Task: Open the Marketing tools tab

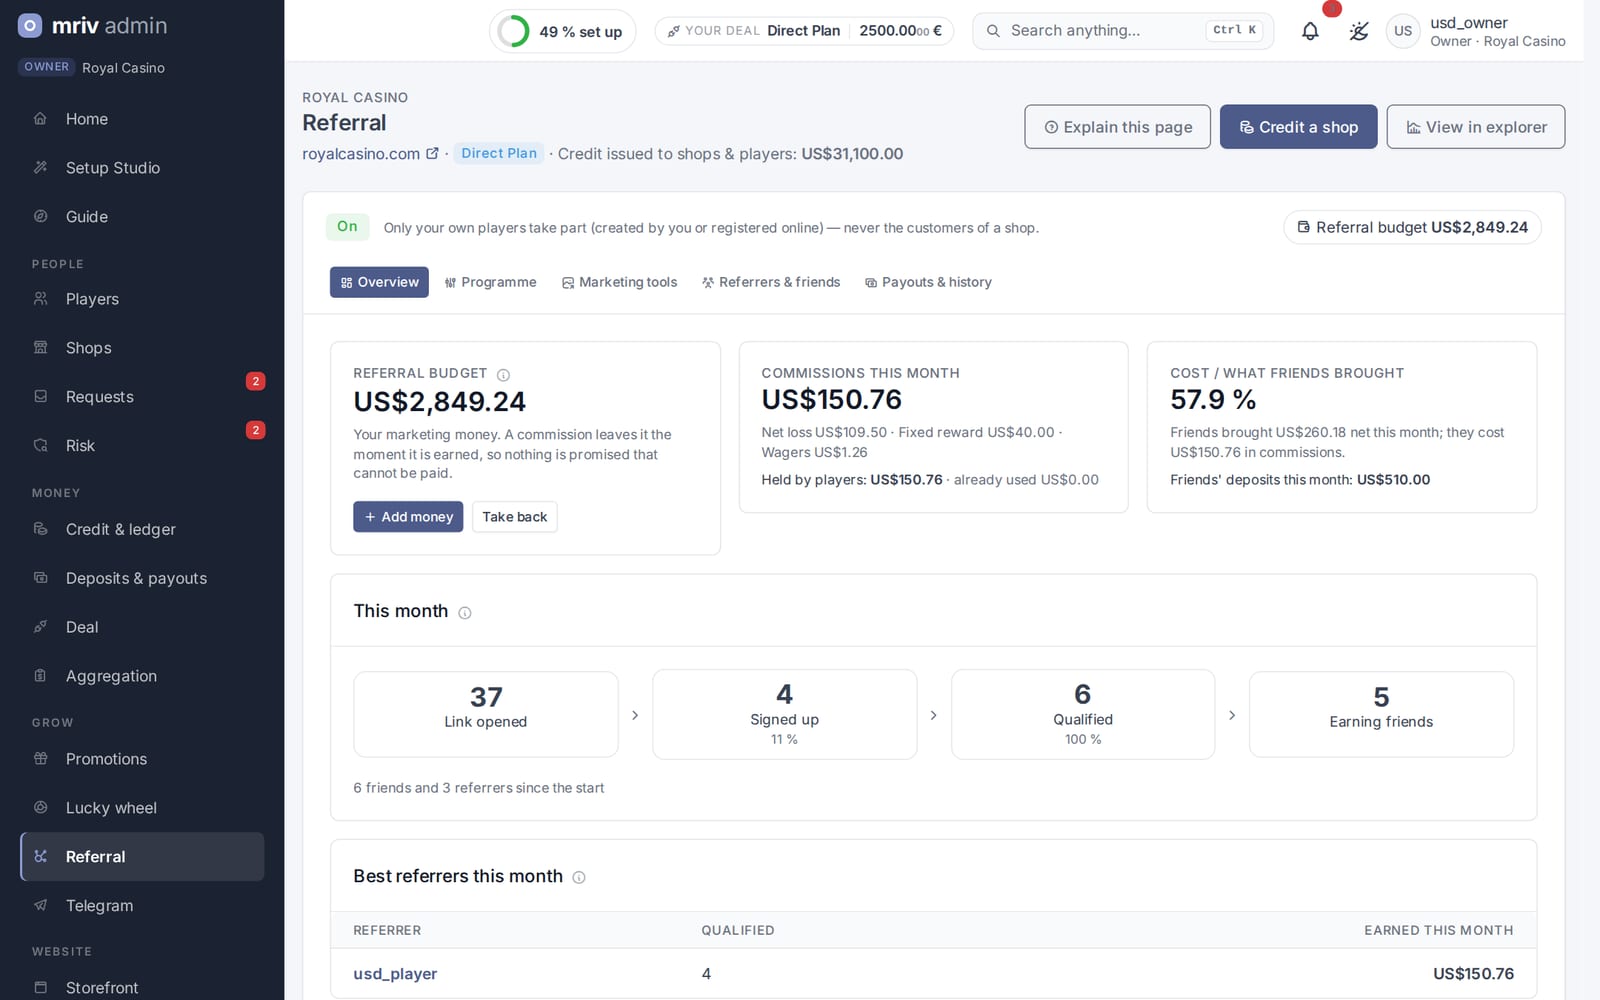Action: click(619, 282)
